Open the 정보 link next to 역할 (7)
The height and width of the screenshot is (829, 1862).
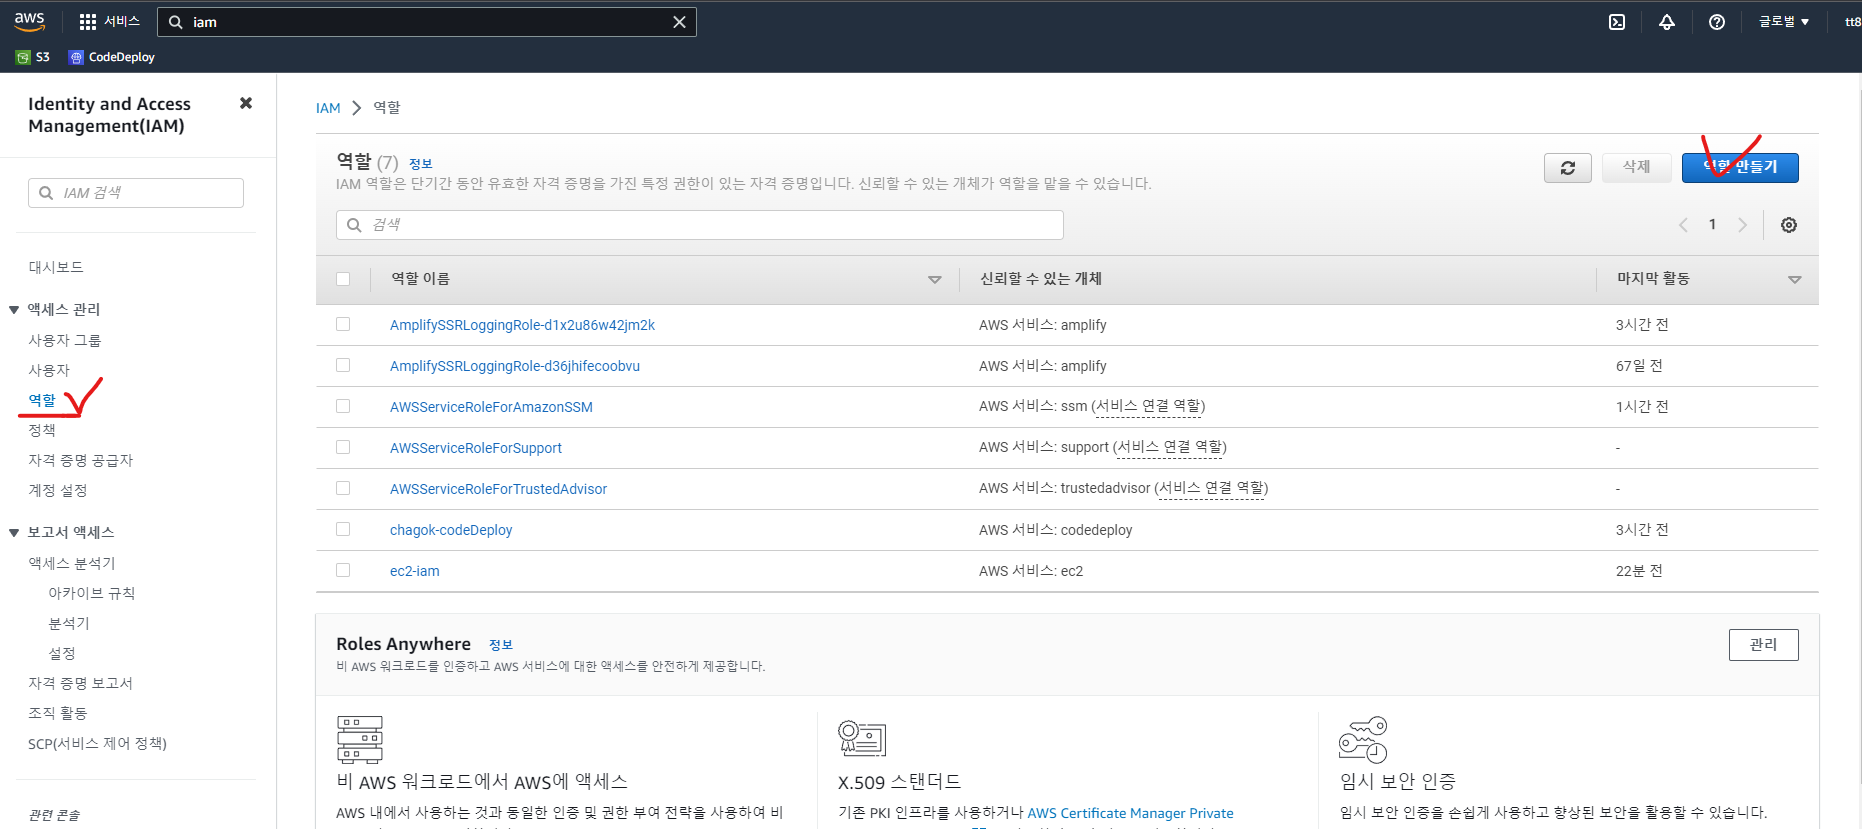421,164
